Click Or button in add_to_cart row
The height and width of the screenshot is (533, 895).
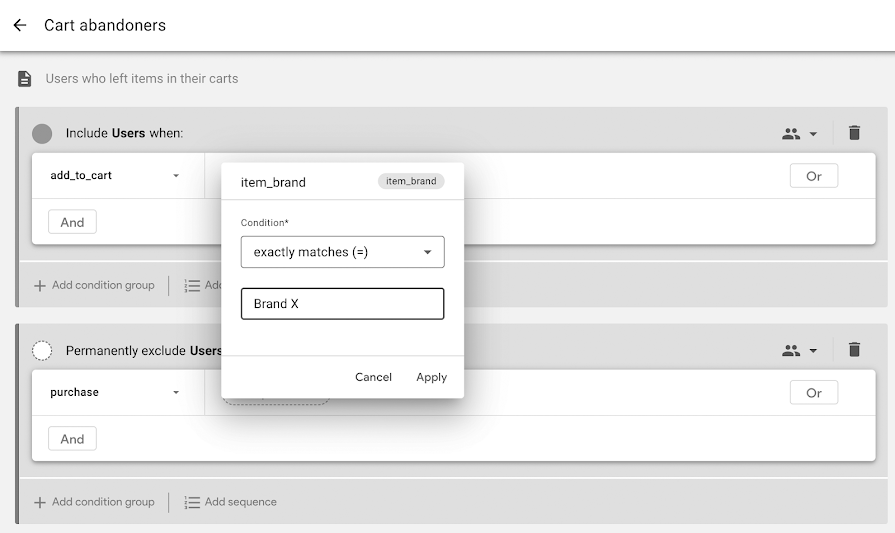click(814, 176)
